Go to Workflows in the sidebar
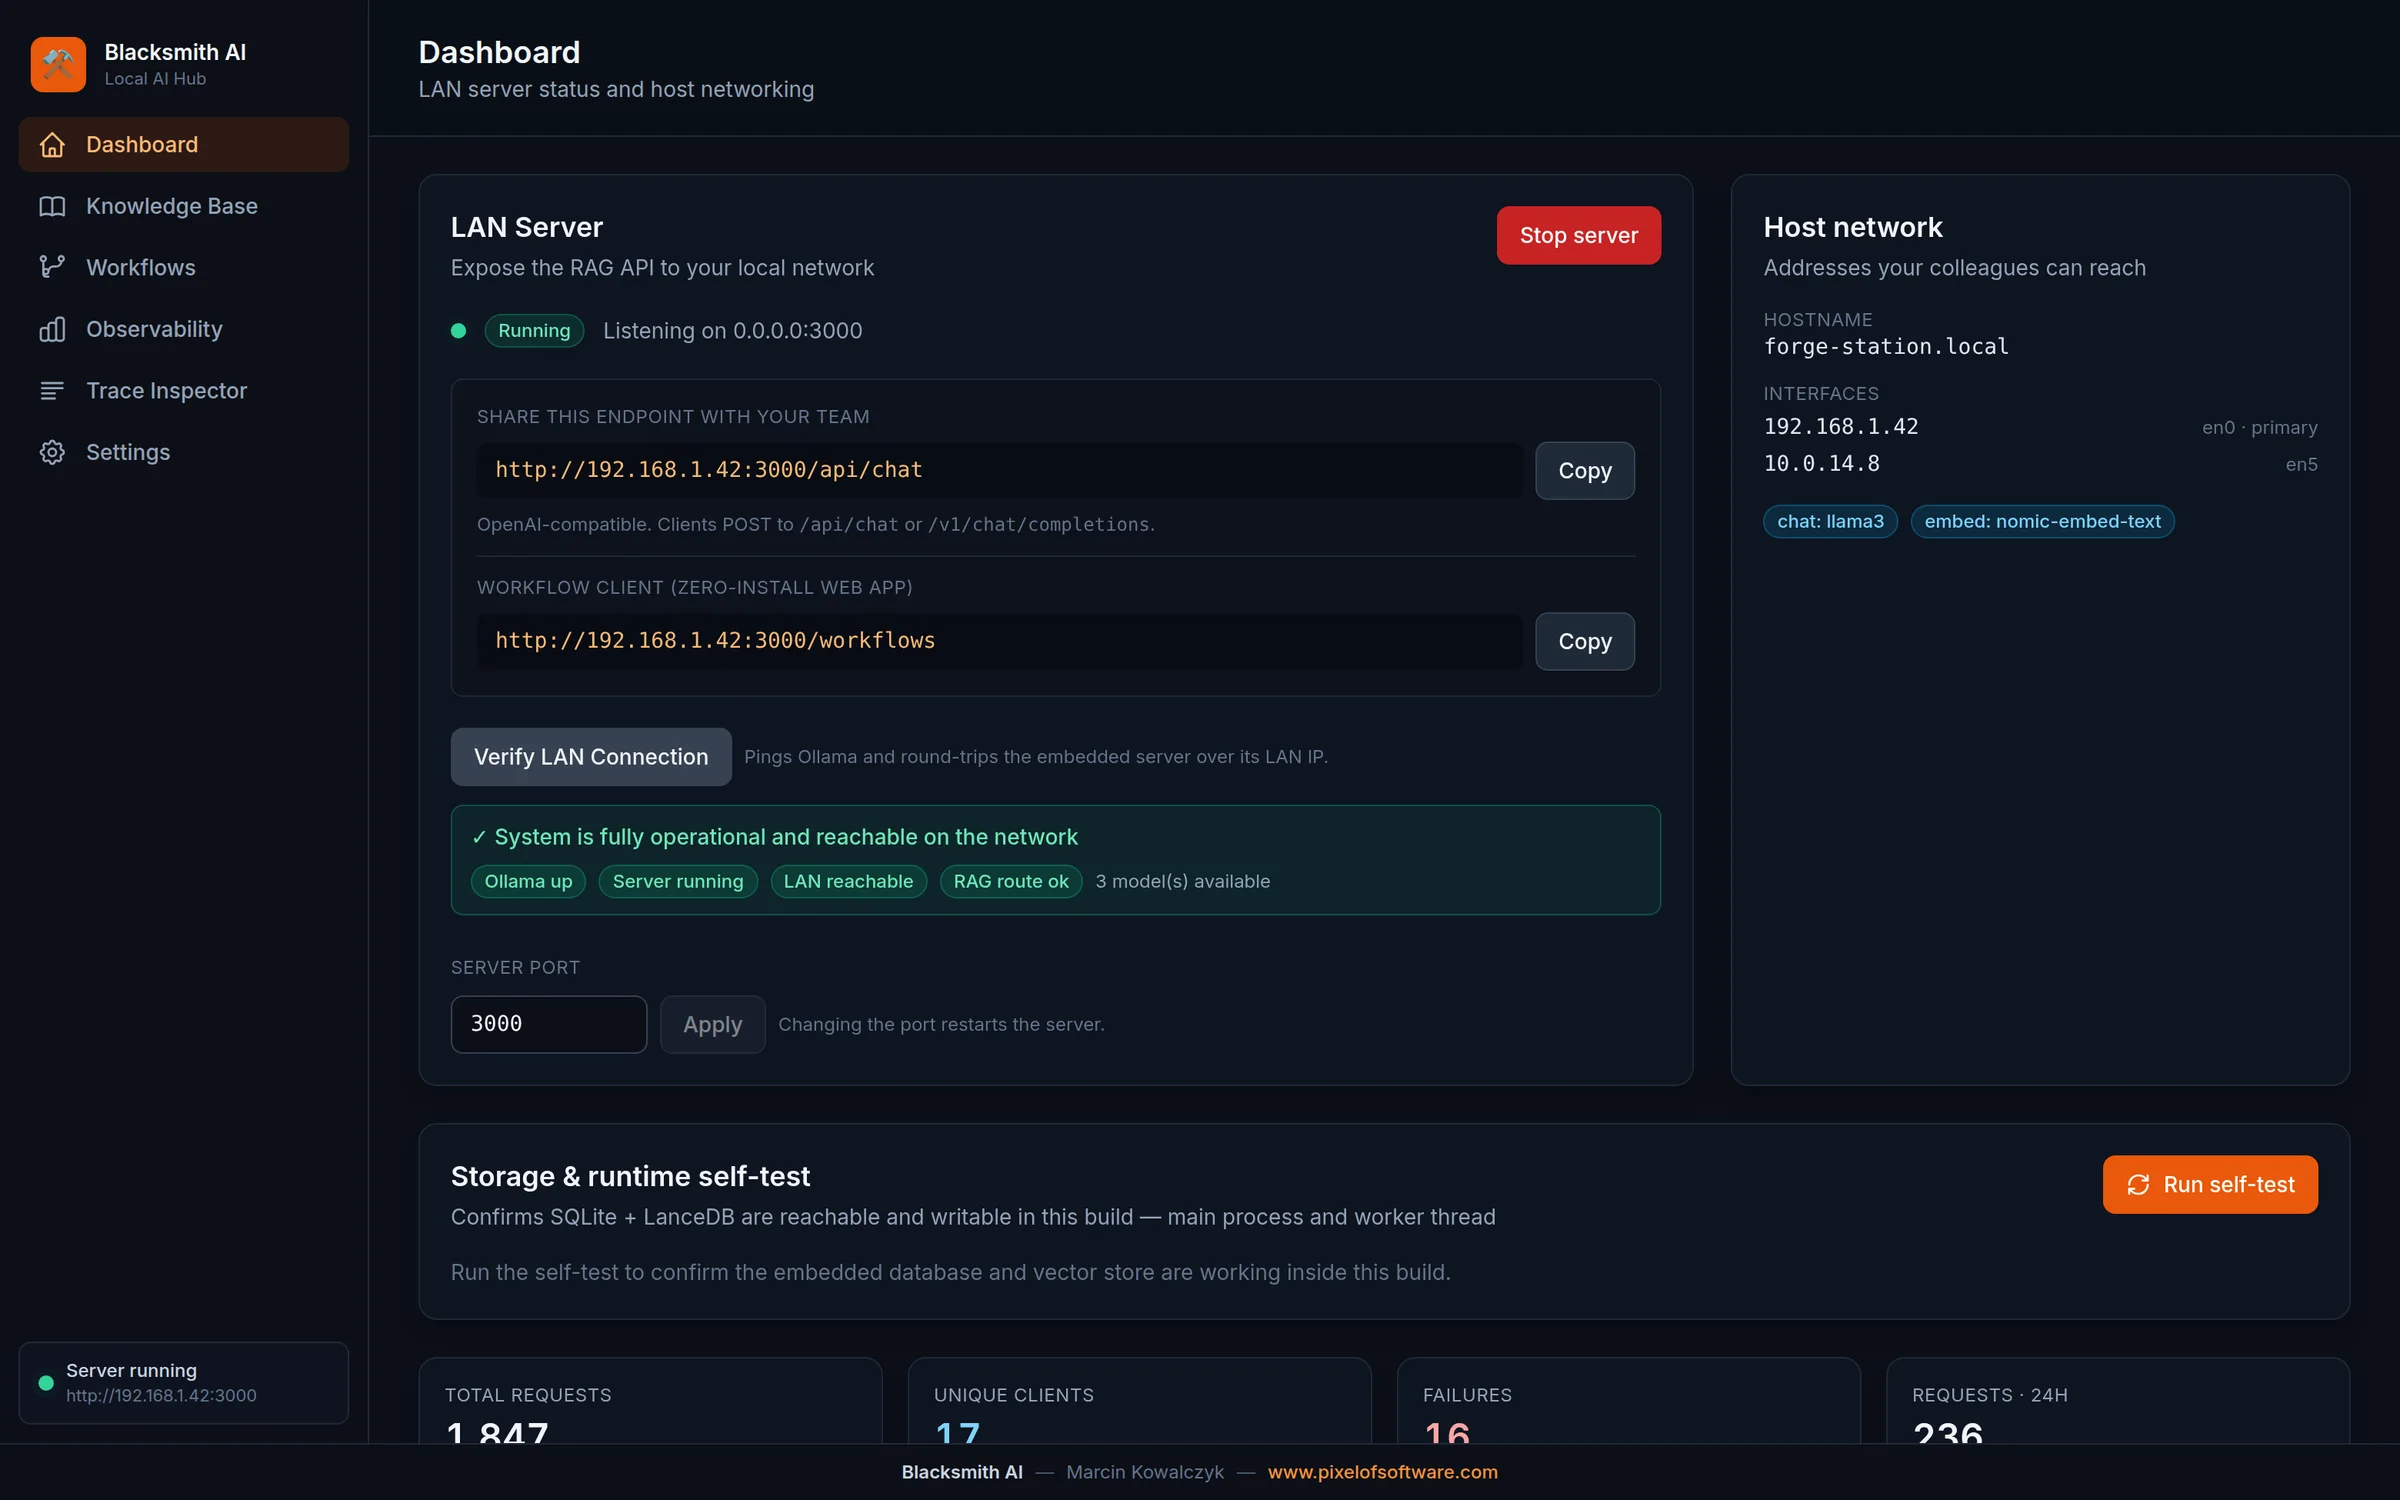Viewport: 2400px width, 1500px height. click(x=184, y=267)
